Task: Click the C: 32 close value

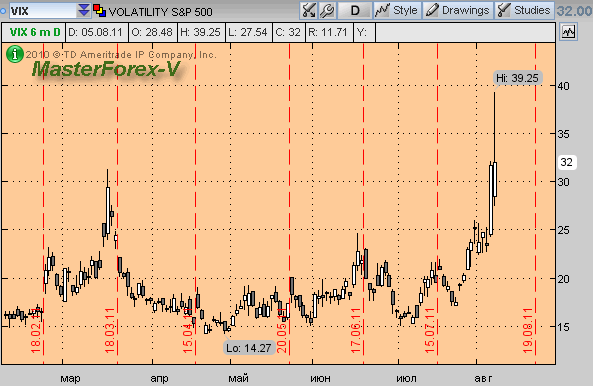Action: pos(289,33)
